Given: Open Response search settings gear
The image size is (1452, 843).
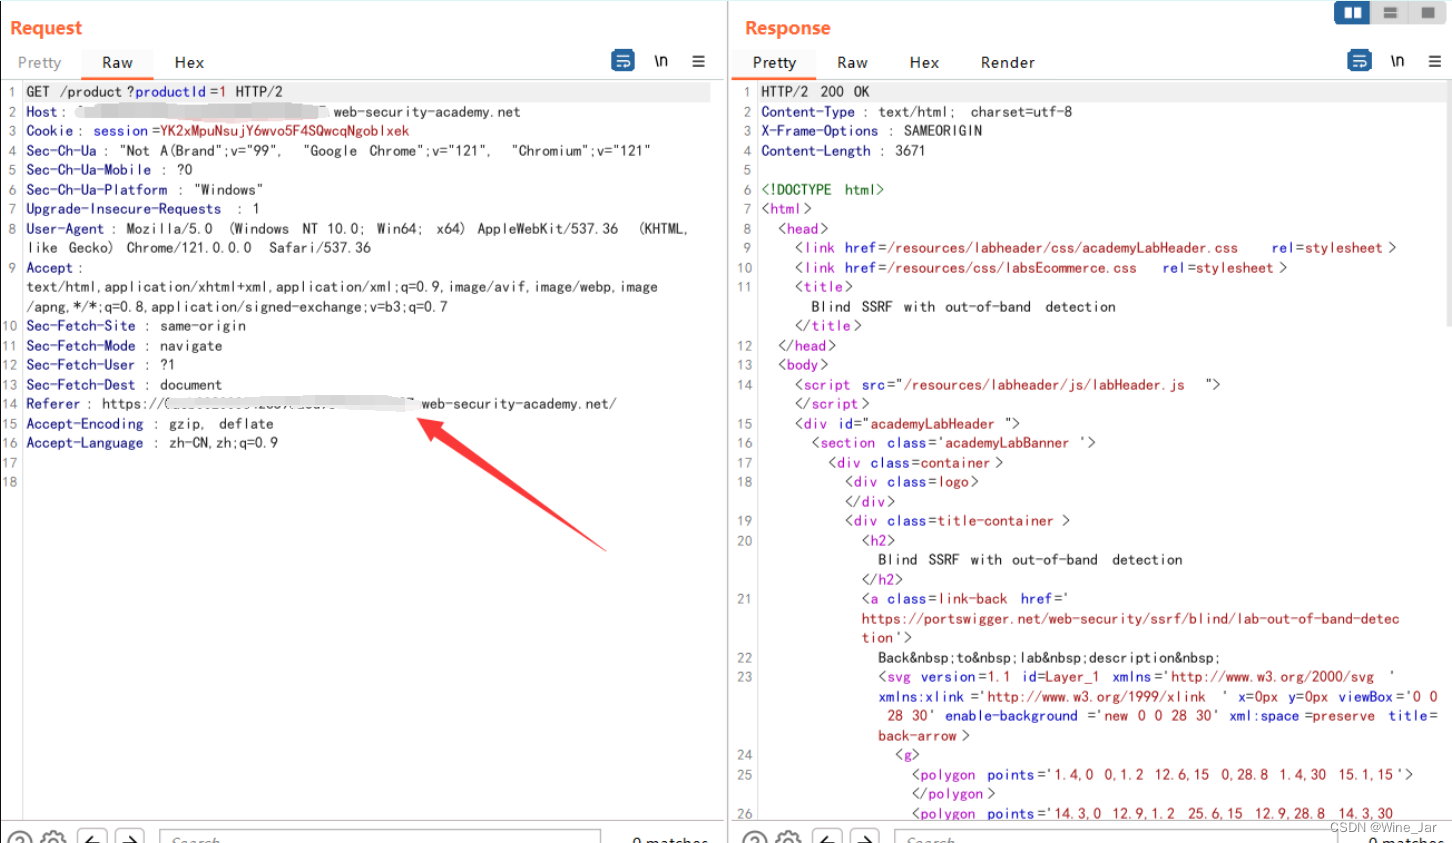Looking at the screenshot, I should coord(789,837).
